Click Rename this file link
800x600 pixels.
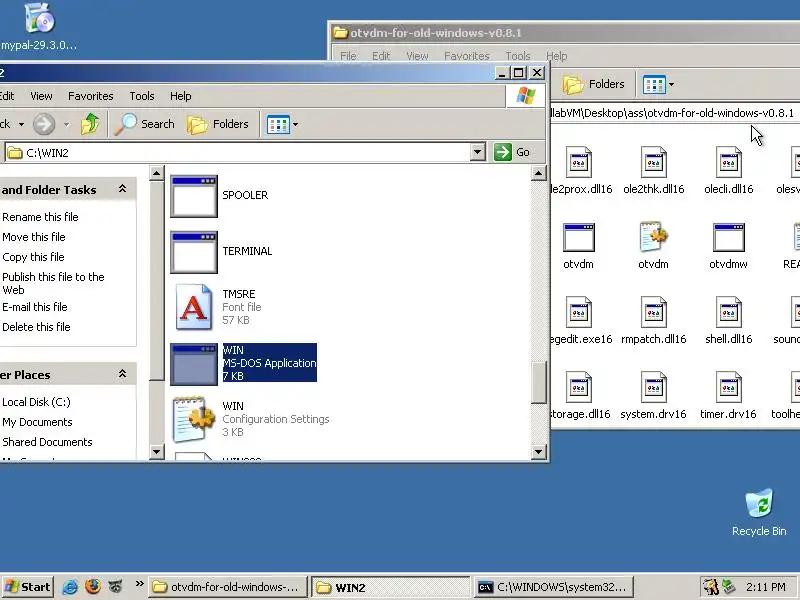(x=40, y=217)
